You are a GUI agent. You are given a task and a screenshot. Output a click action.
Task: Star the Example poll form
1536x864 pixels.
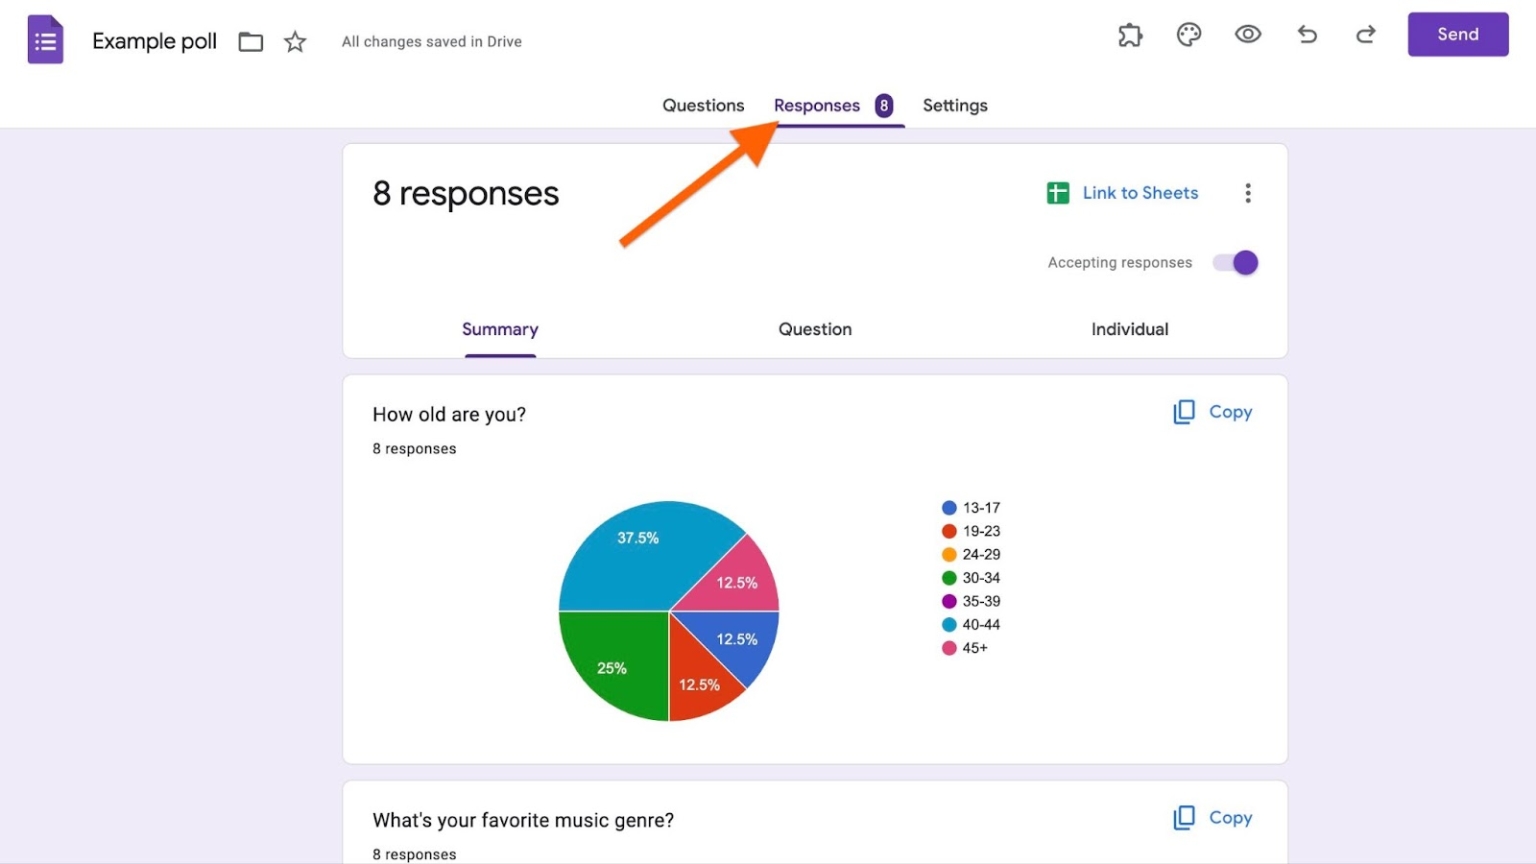pyautogui.click(x=294, y=42)
